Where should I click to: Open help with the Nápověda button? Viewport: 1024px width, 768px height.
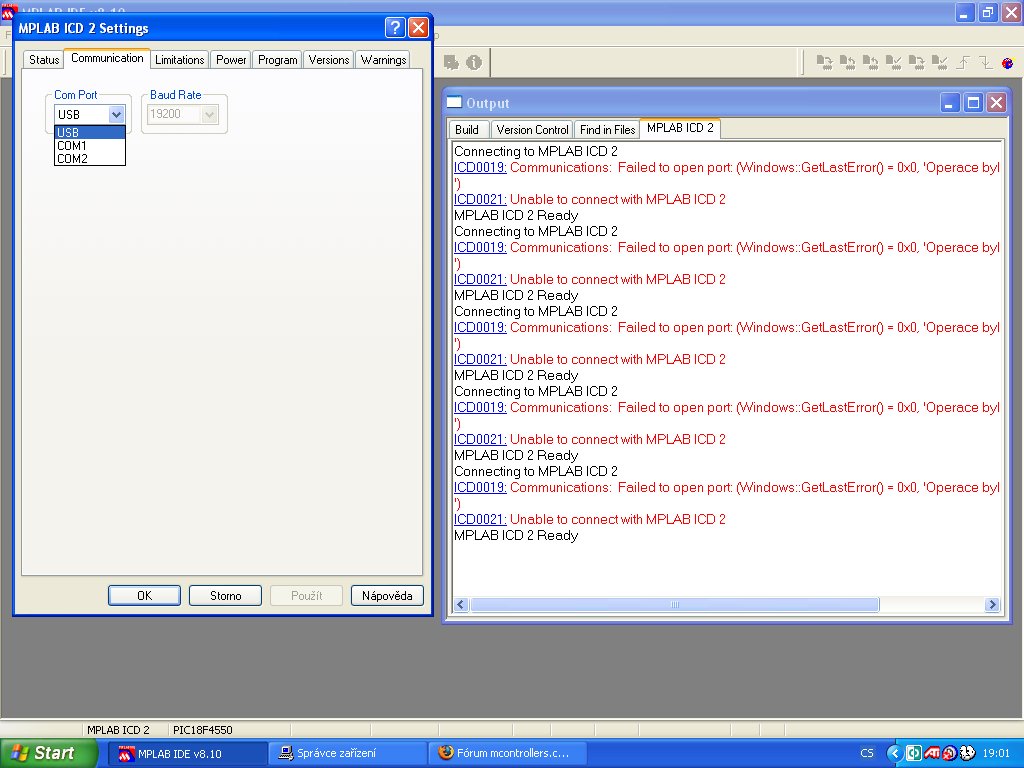(387, 596)
